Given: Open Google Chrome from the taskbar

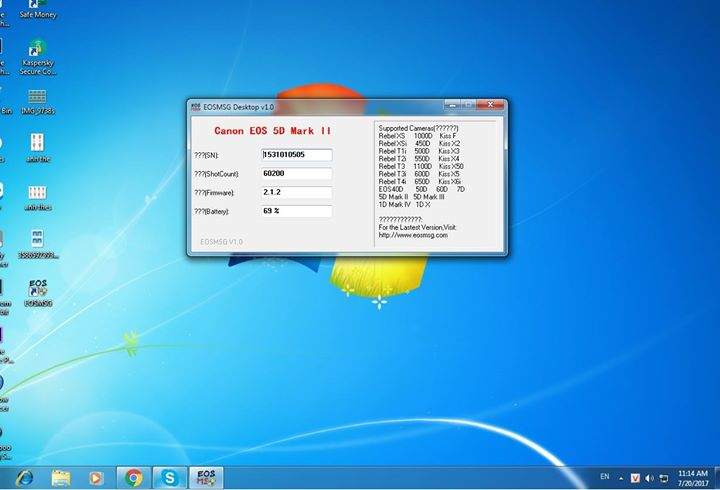Looking at the screenshot, I should pos(134,478).
